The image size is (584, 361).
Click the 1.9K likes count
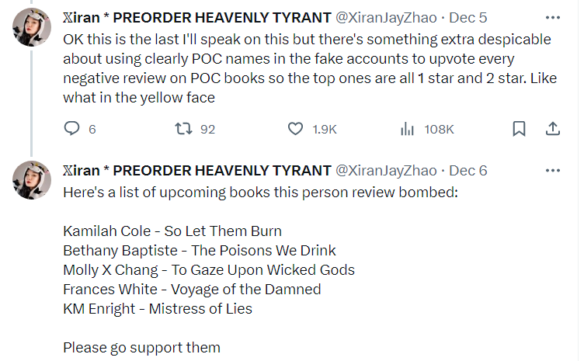point(324,129)
